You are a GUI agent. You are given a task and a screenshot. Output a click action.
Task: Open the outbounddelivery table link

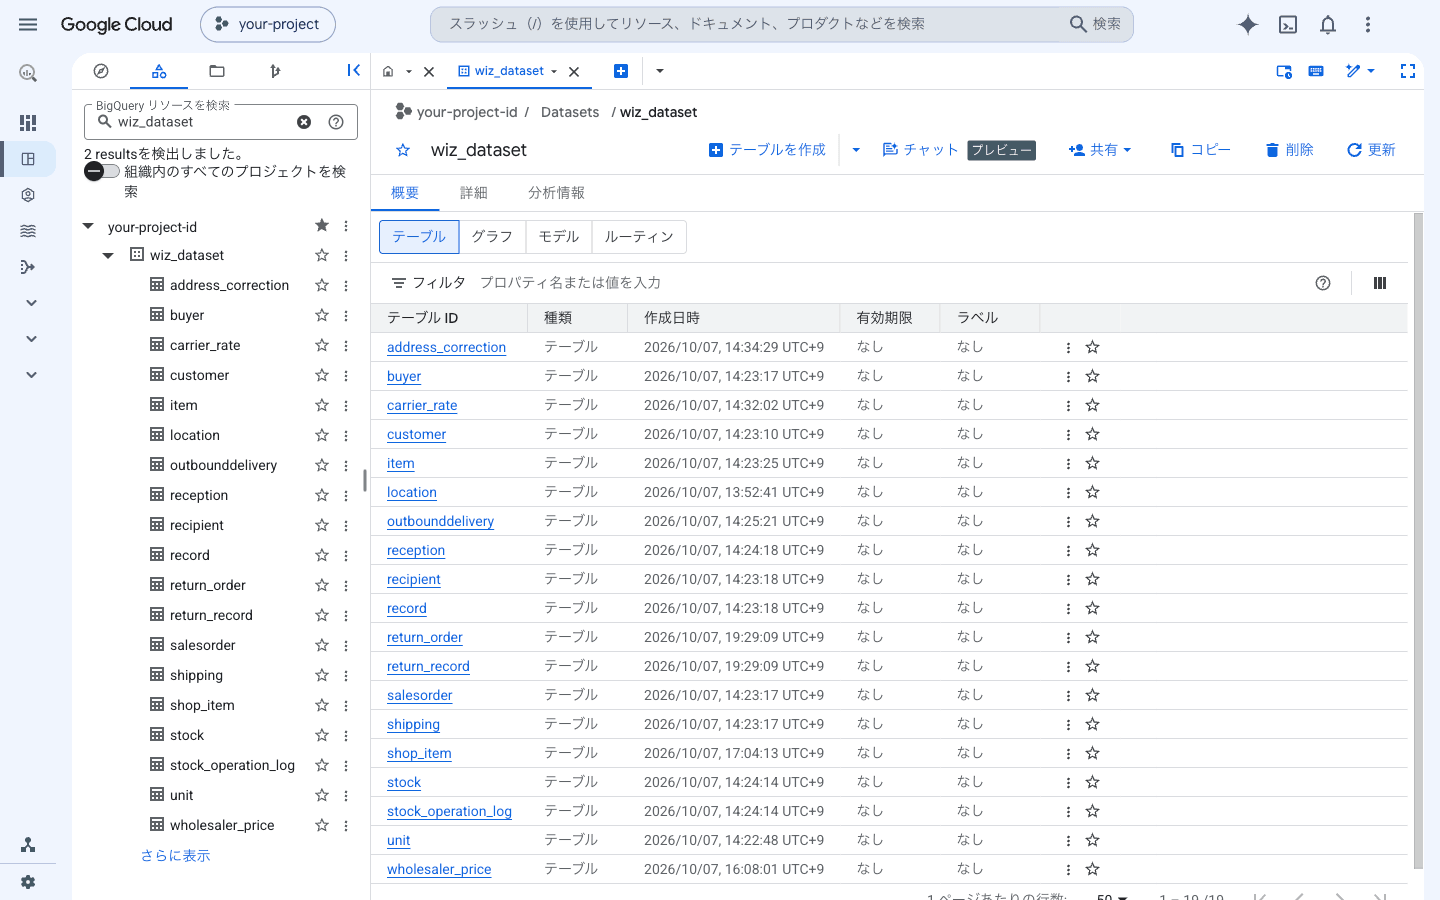tap(440, 521)
